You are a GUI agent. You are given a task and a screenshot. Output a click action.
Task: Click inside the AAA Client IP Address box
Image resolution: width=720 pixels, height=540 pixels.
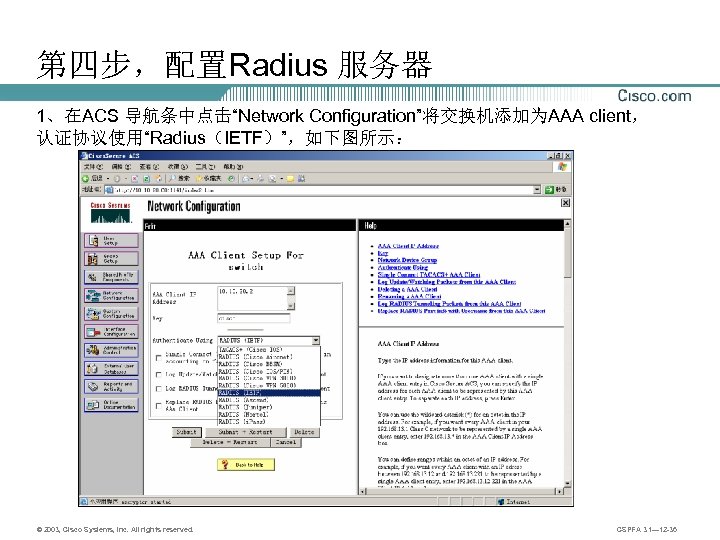tap(252, 298)
